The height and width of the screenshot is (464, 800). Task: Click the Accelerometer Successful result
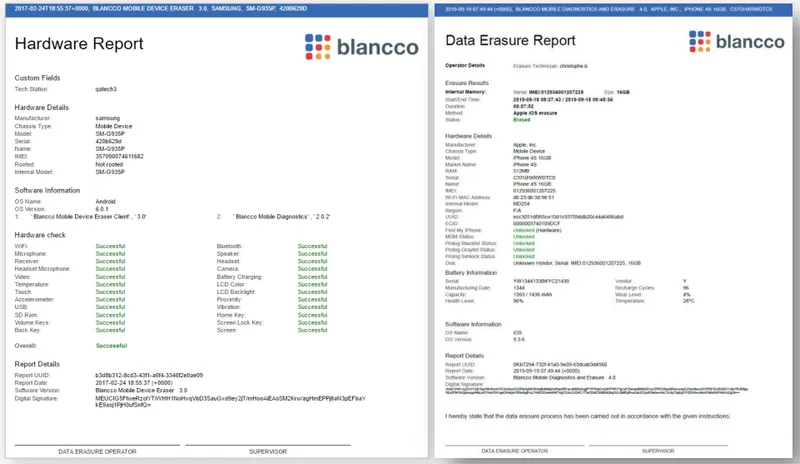tap(110, 300)
